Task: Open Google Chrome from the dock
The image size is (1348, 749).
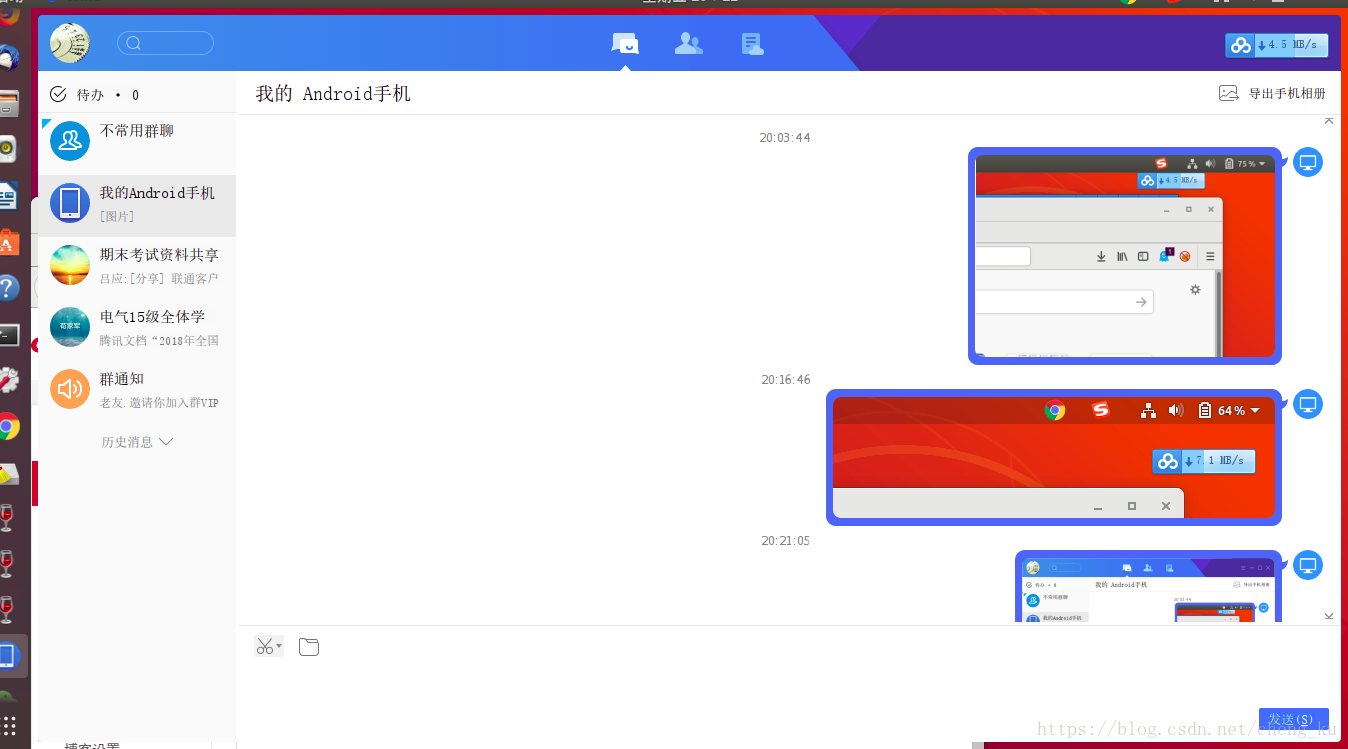Action: (x=8, y=428)
